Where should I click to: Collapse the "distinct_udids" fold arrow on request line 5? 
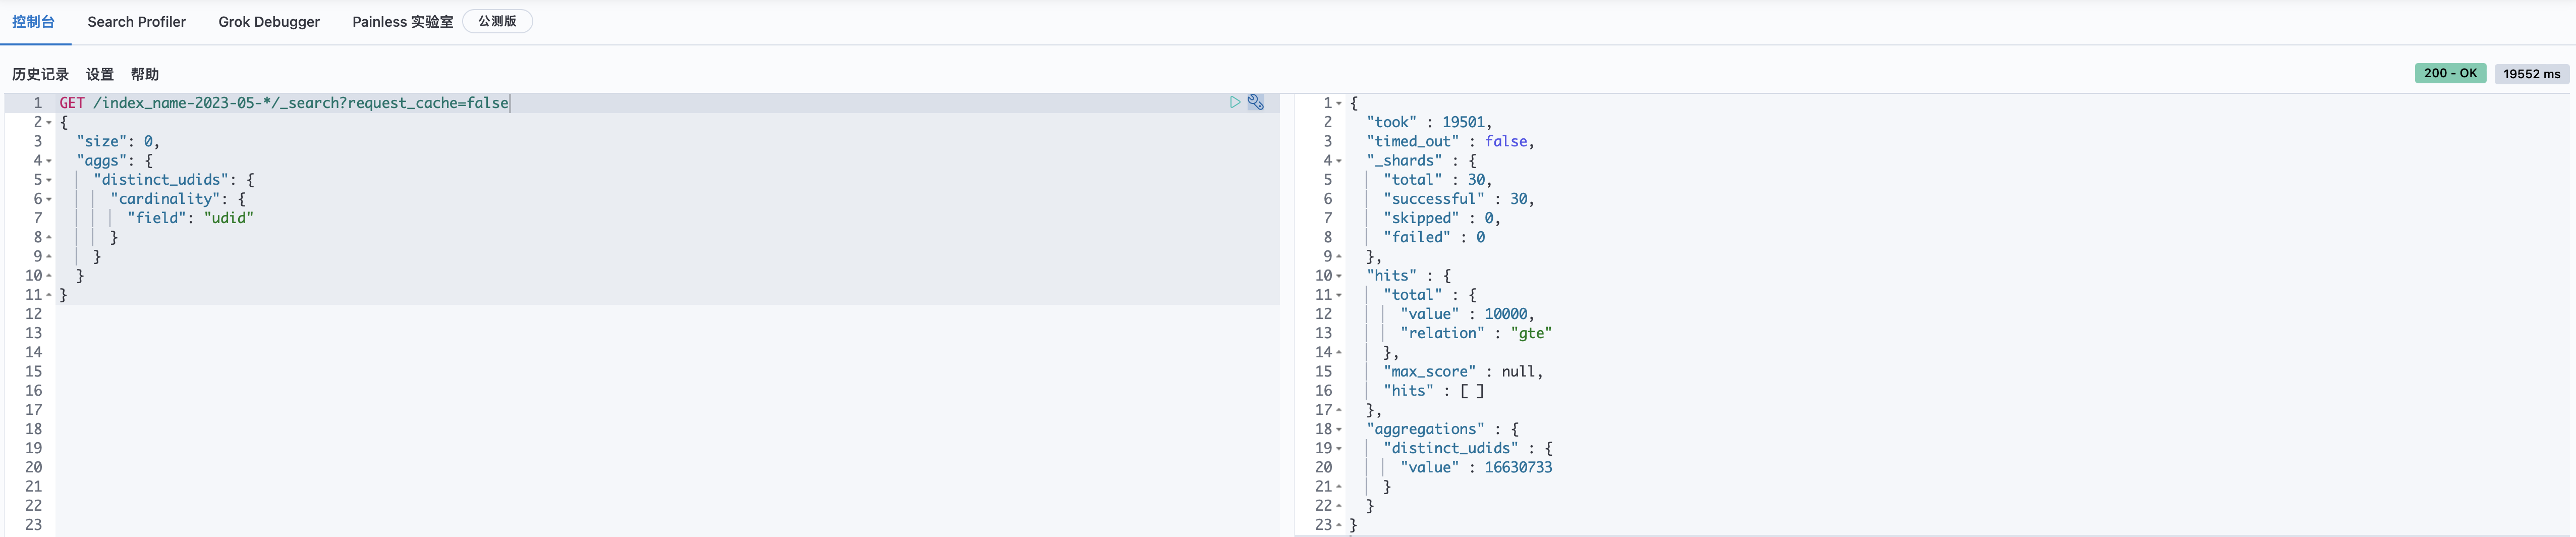[x=49, y=180]
